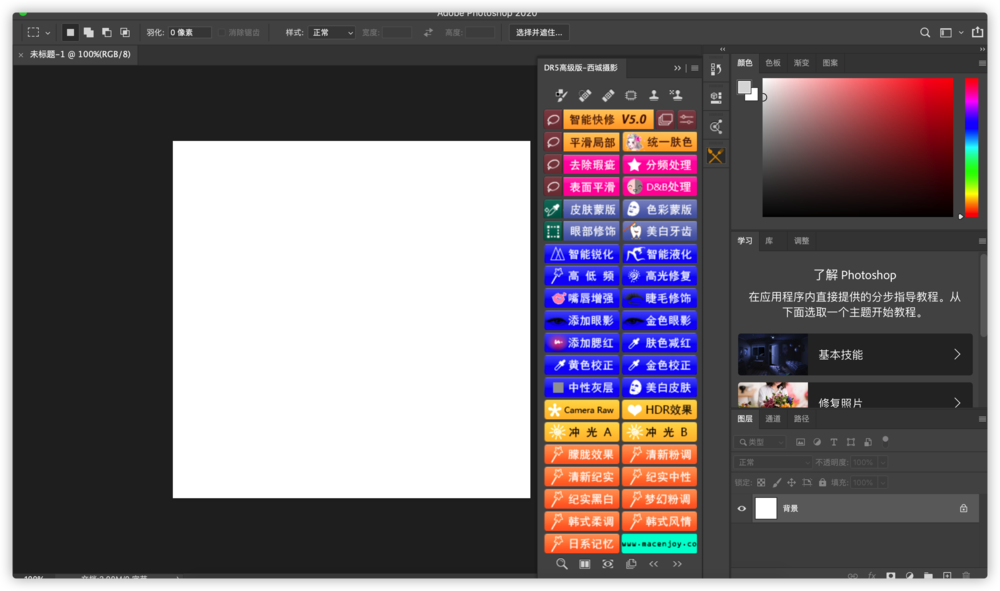The width and height of the screenshot is (1000, 591).
Task: Choose Subtract from selection mode icon
Action: coord(107,33)
